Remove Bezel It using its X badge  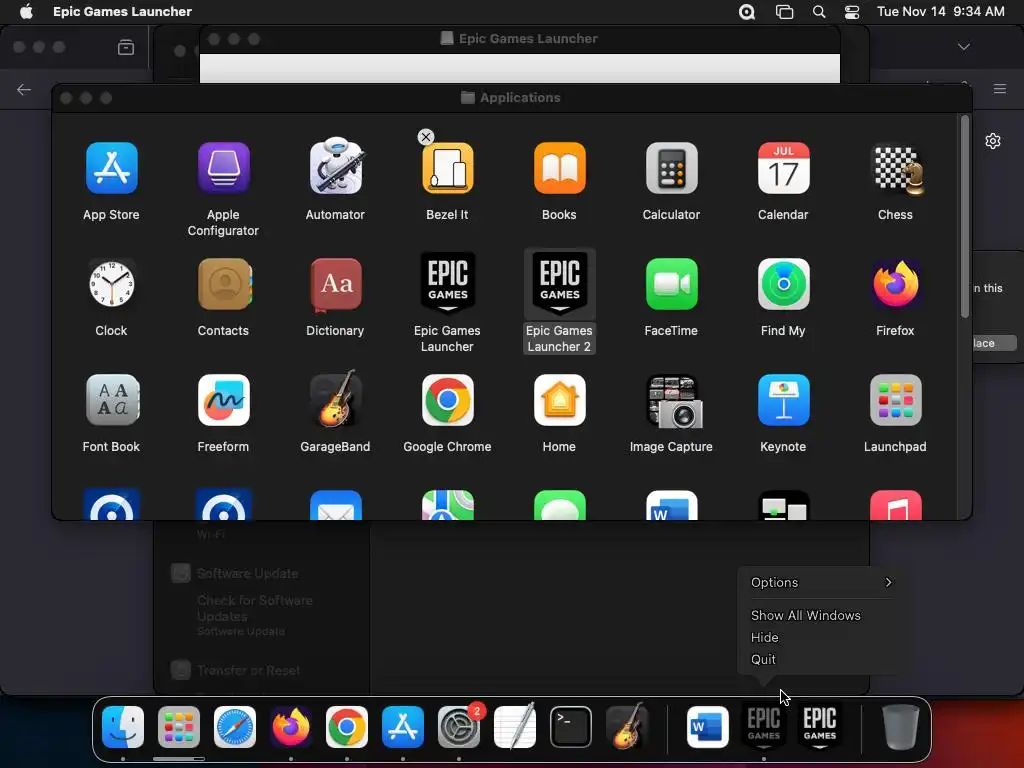426,137
